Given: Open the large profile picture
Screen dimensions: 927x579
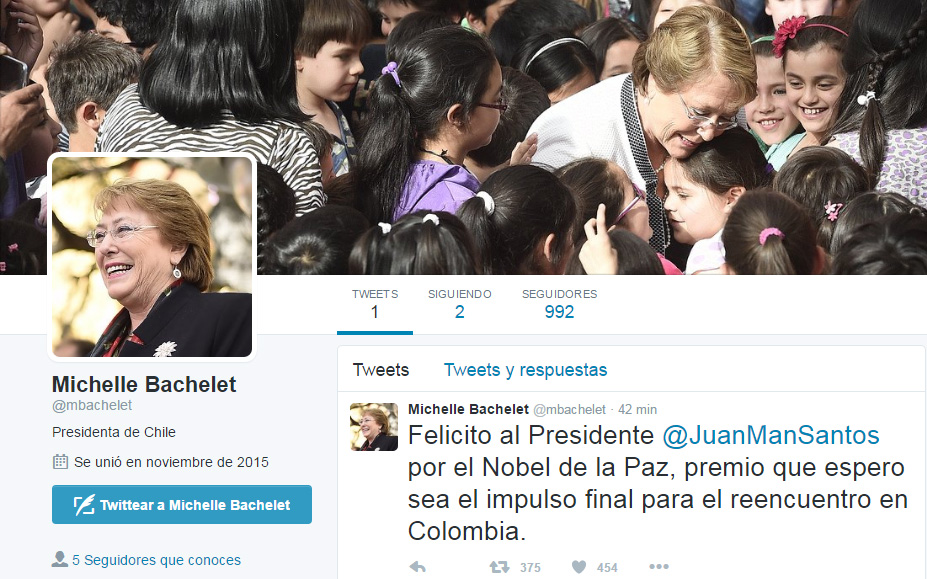Looking at the screenshot, I should point(152,257).
